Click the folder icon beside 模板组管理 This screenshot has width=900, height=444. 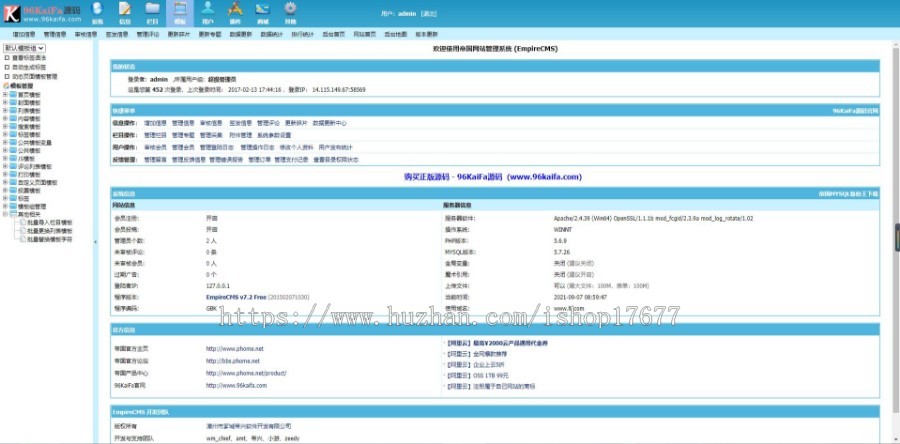13,207
